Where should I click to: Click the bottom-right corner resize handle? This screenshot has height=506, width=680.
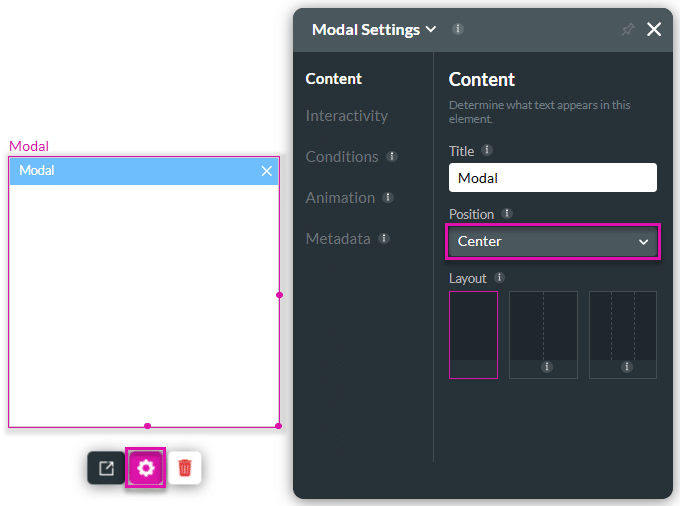tap(279, 426)
